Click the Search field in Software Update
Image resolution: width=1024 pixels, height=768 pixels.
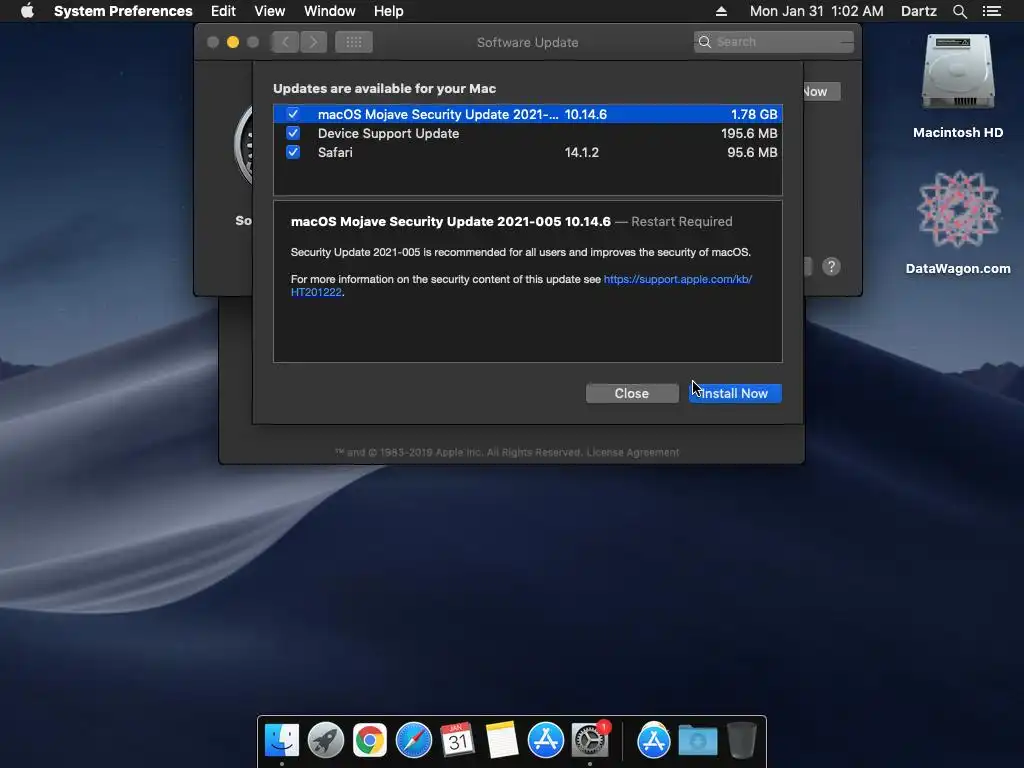[774, 42]
